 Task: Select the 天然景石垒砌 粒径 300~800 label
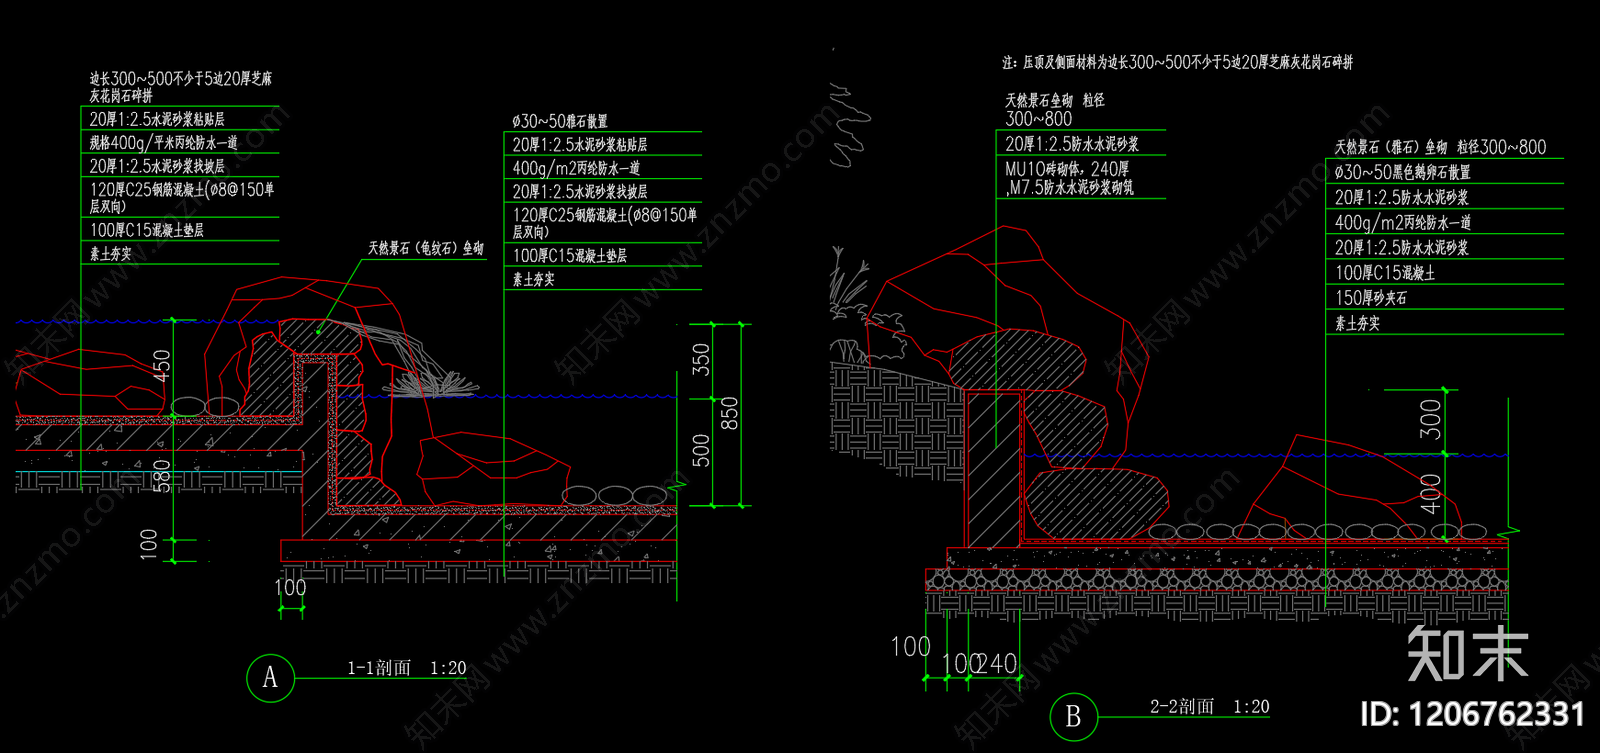[1054, 109]
